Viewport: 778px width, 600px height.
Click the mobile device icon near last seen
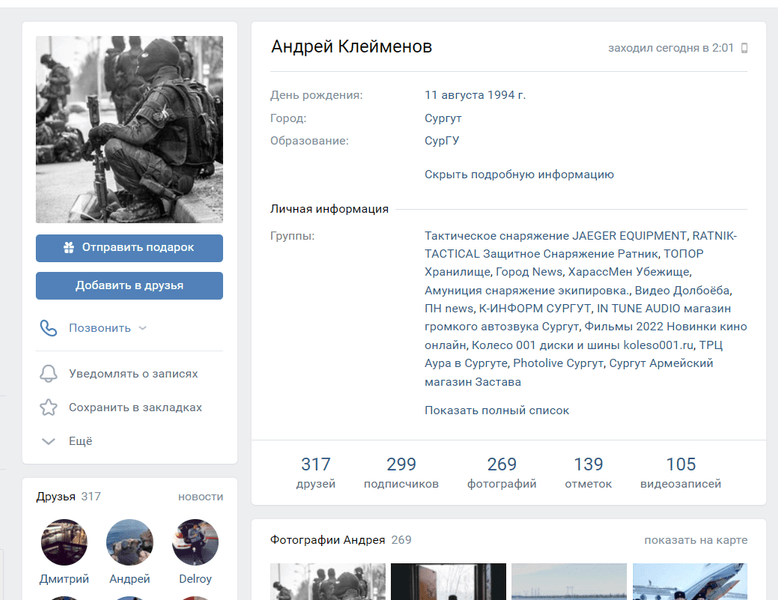point(744,48)
